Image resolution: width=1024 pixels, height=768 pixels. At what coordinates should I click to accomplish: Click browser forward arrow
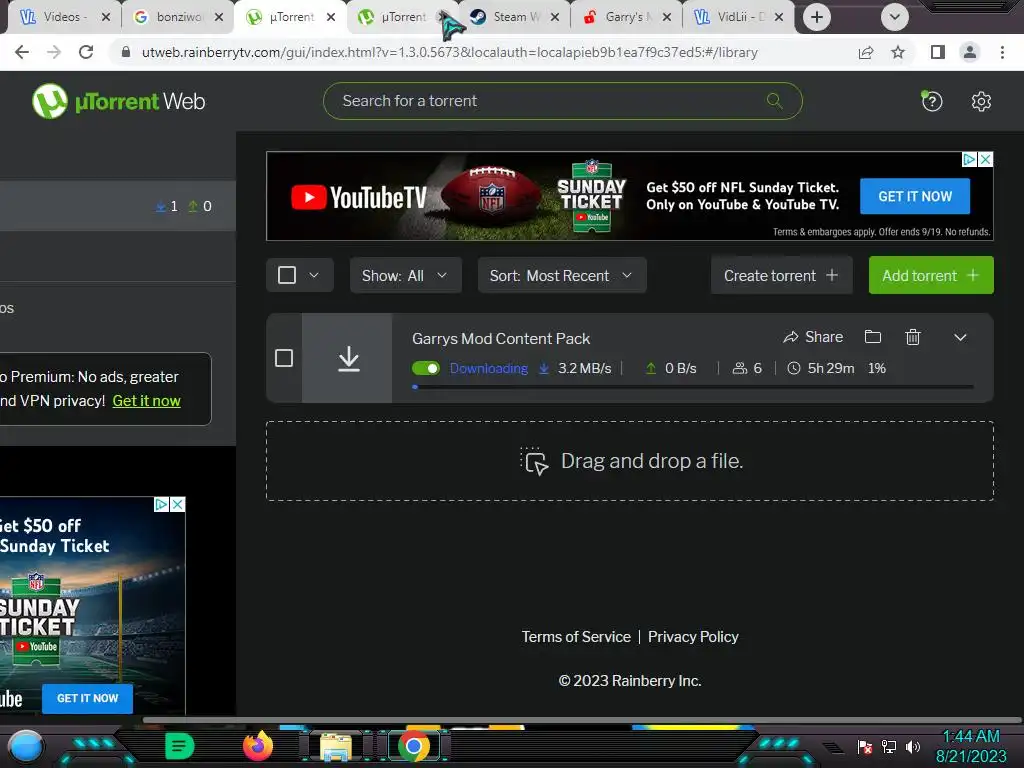(54, 52)
